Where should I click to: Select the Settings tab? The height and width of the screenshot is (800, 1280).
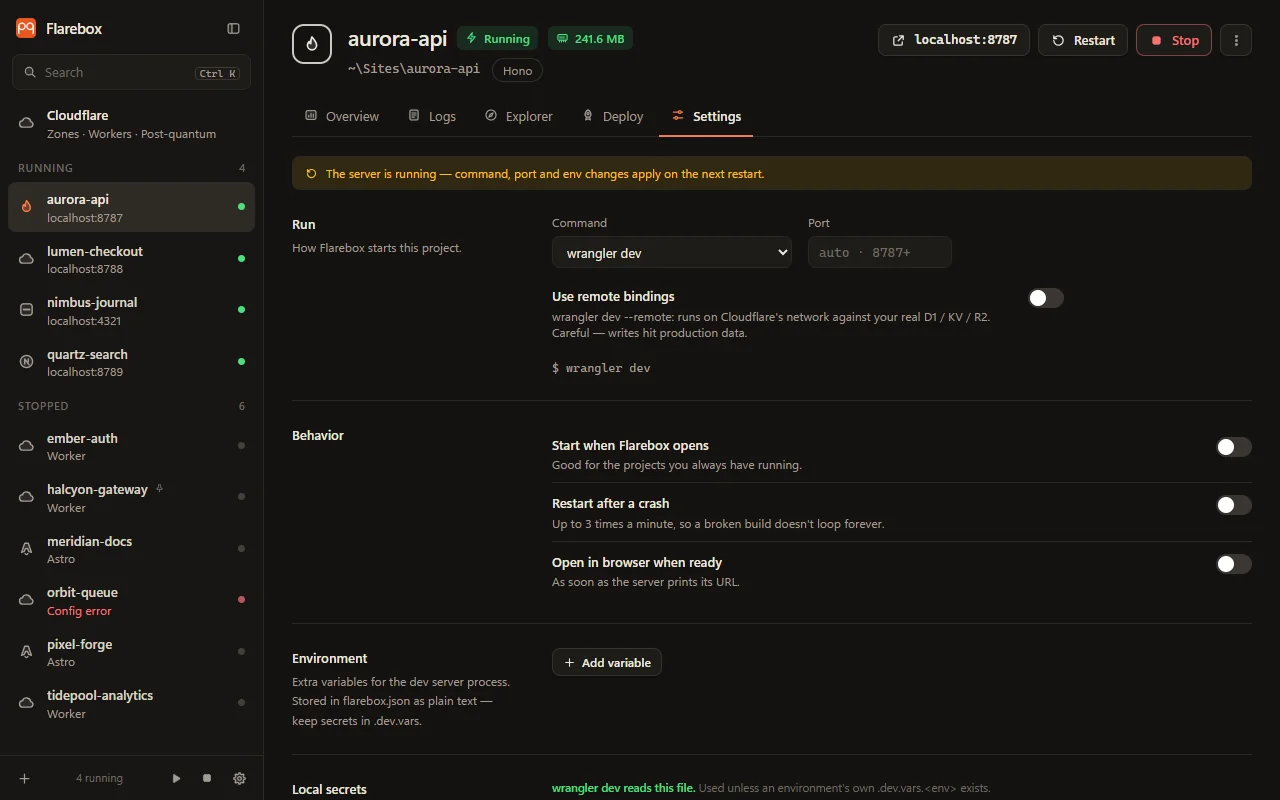click(x=707, y=117)
